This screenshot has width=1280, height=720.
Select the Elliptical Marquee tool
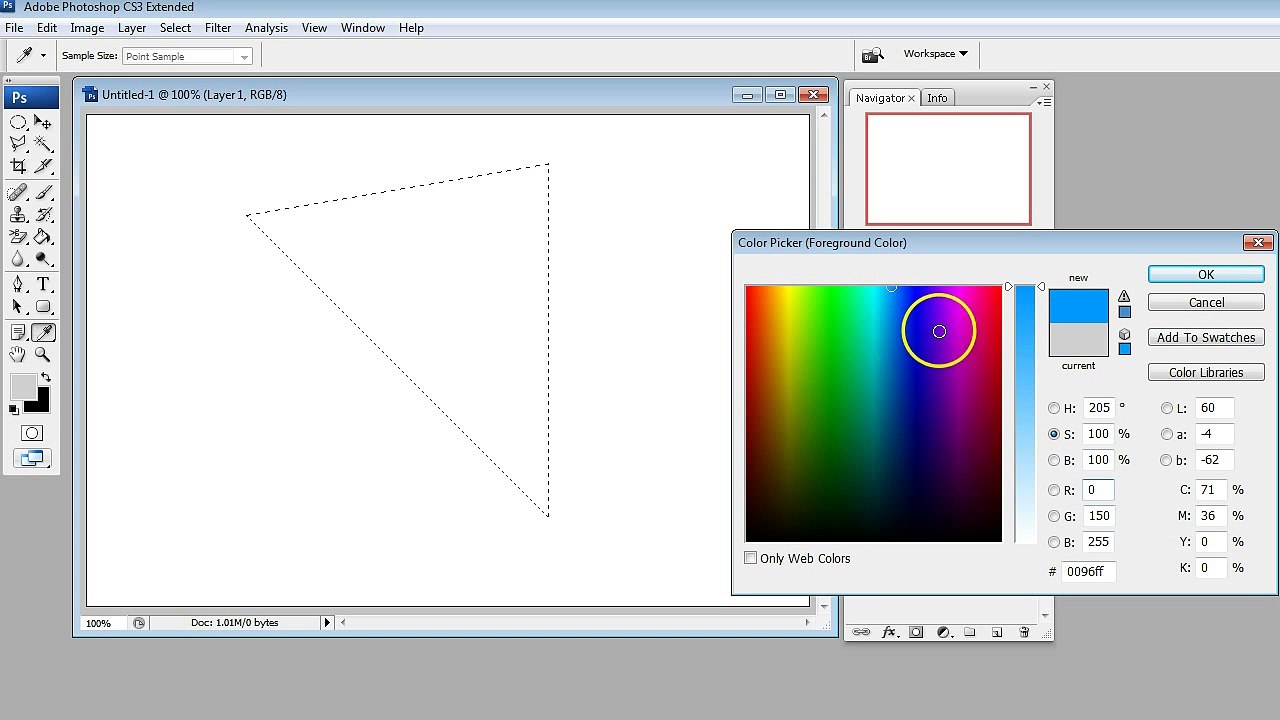[x=18, y=122]
